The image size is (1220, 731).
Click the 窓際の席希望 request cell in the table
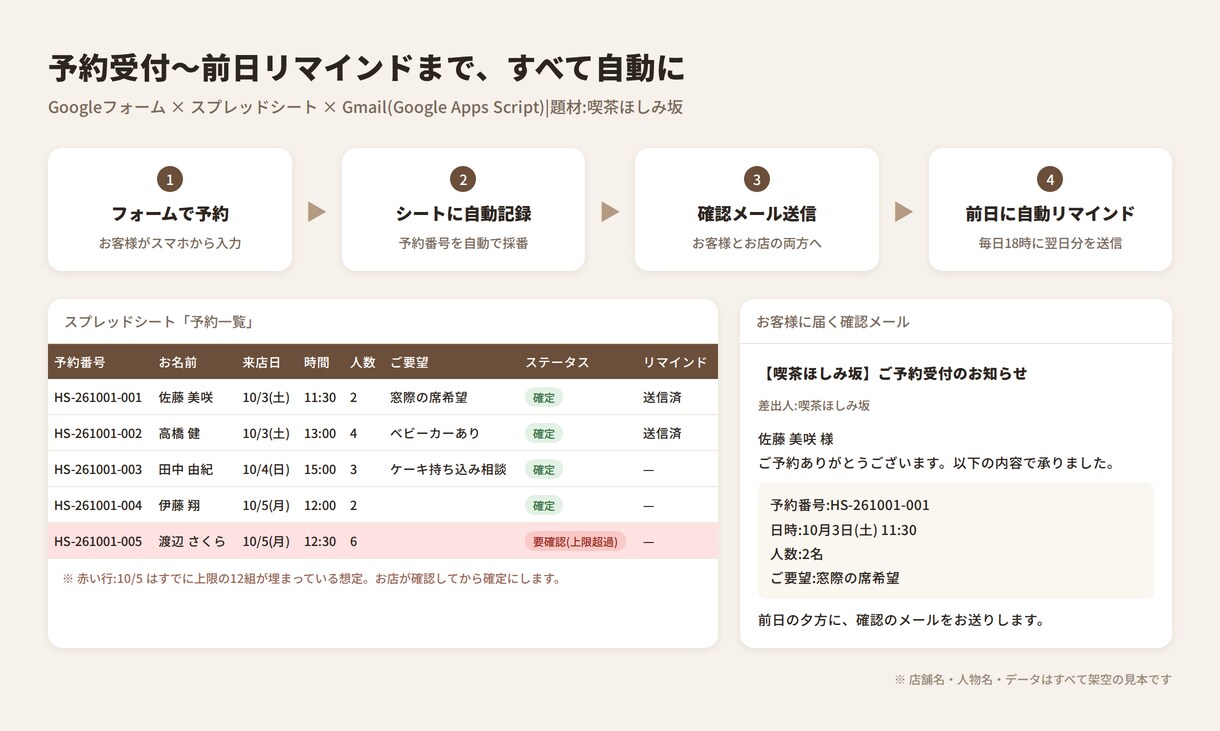point(429,397)
